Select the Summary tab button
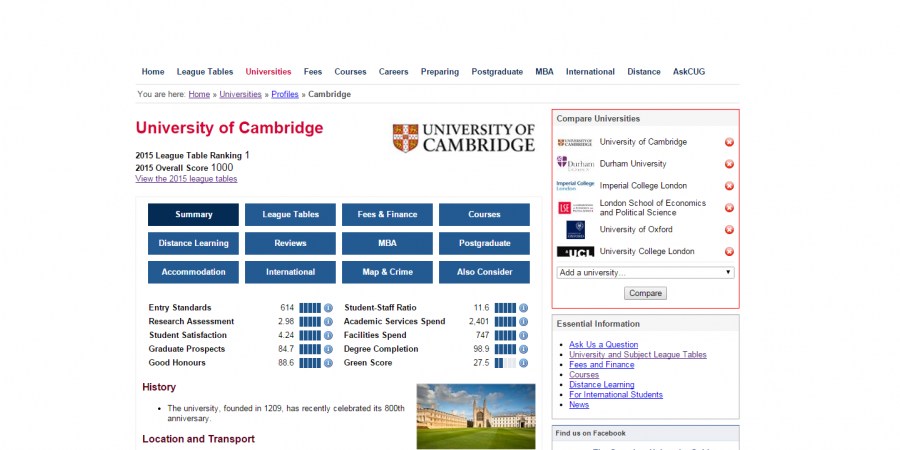The height and width of the screenshot is (450, 900). (193, 215)
